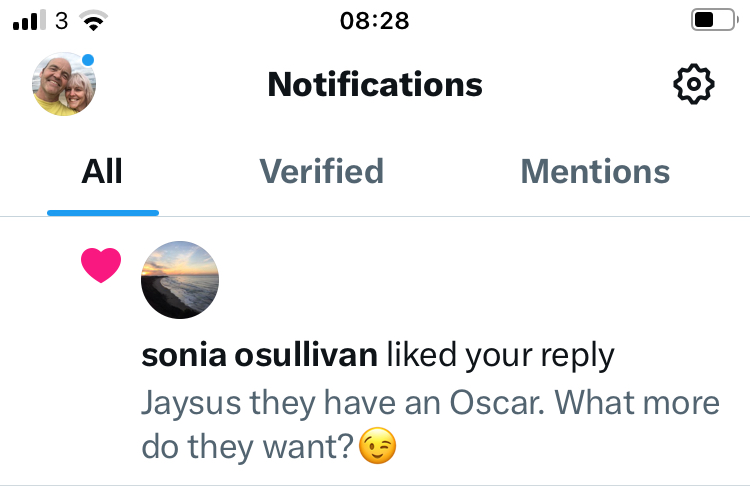Tap the Wi-Fi status icon

tap(95, 20)
